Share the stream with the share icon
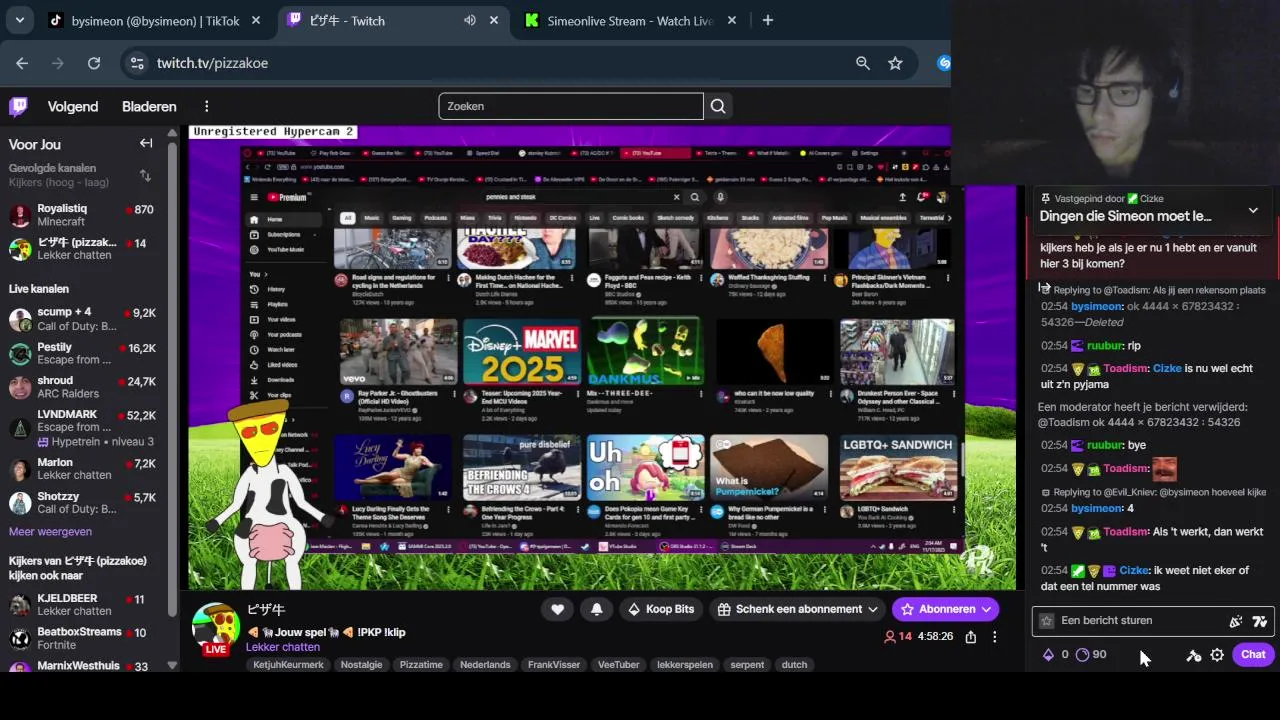 pos(970,636)
